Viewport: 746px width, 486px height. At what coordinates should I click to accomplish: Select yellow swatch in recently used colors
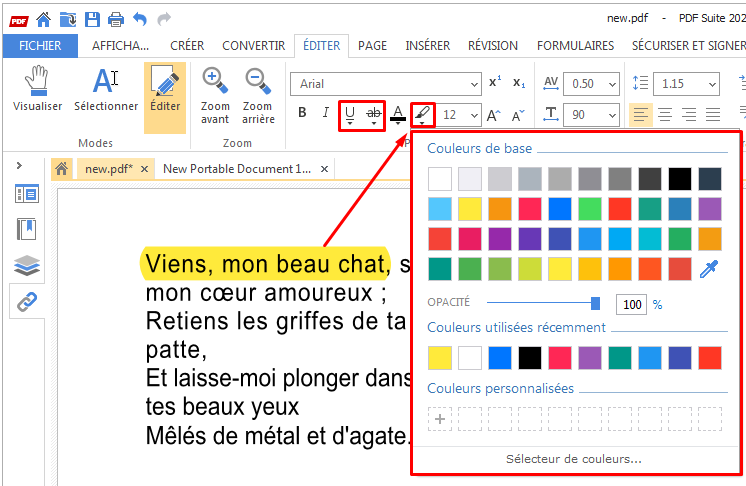pyautogui.click(x=440, y=358)
